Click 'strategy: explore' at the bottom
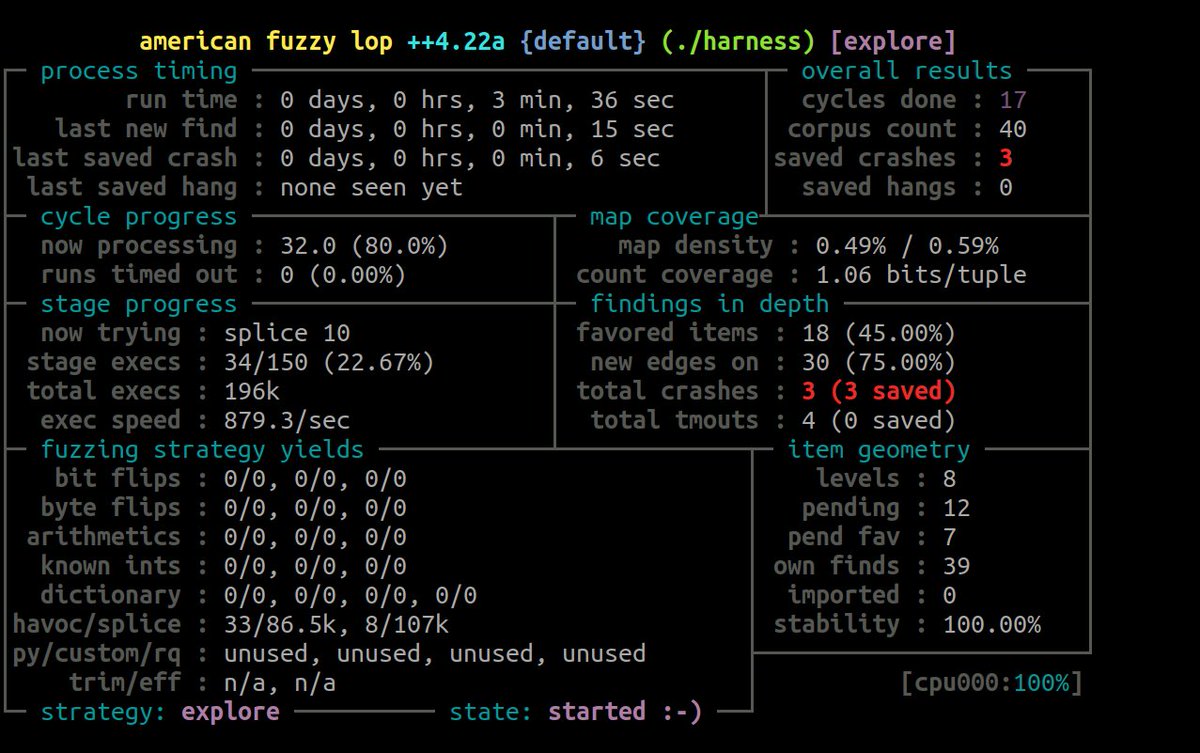The width and height of the screenshot is (1200, 753). pyautogui.click(x=160, y=712)
